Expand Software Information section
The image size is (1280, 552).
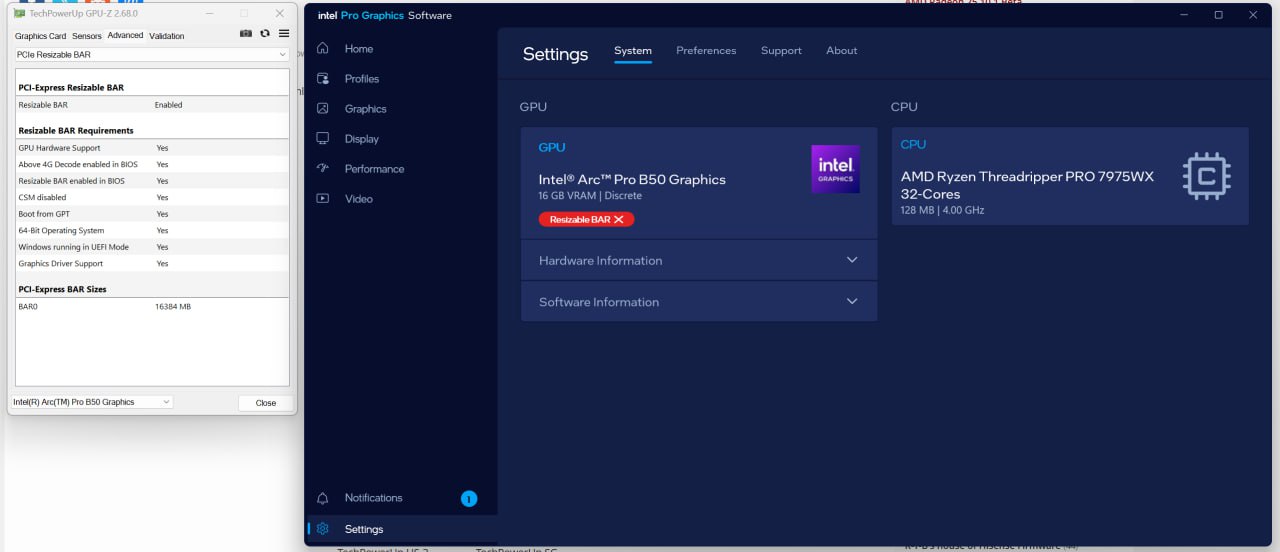698,302
